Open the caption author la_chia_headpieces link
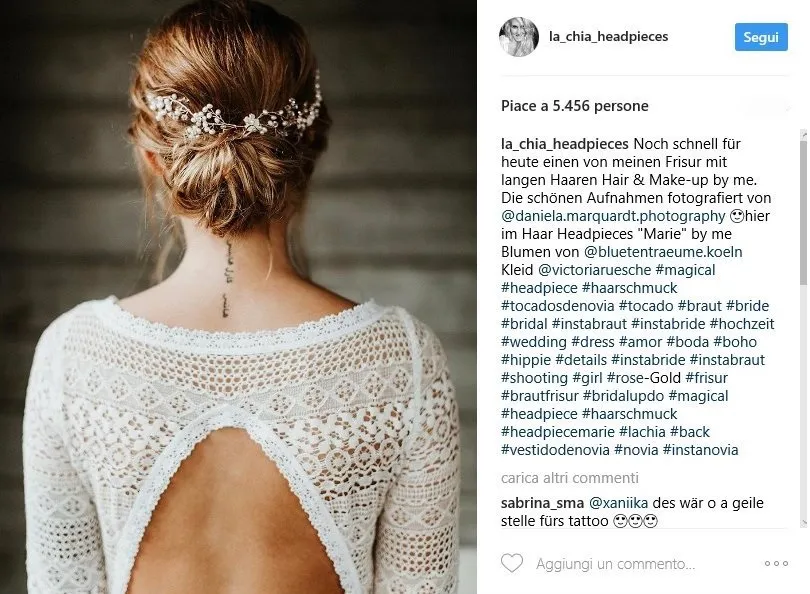 [565, 144]
